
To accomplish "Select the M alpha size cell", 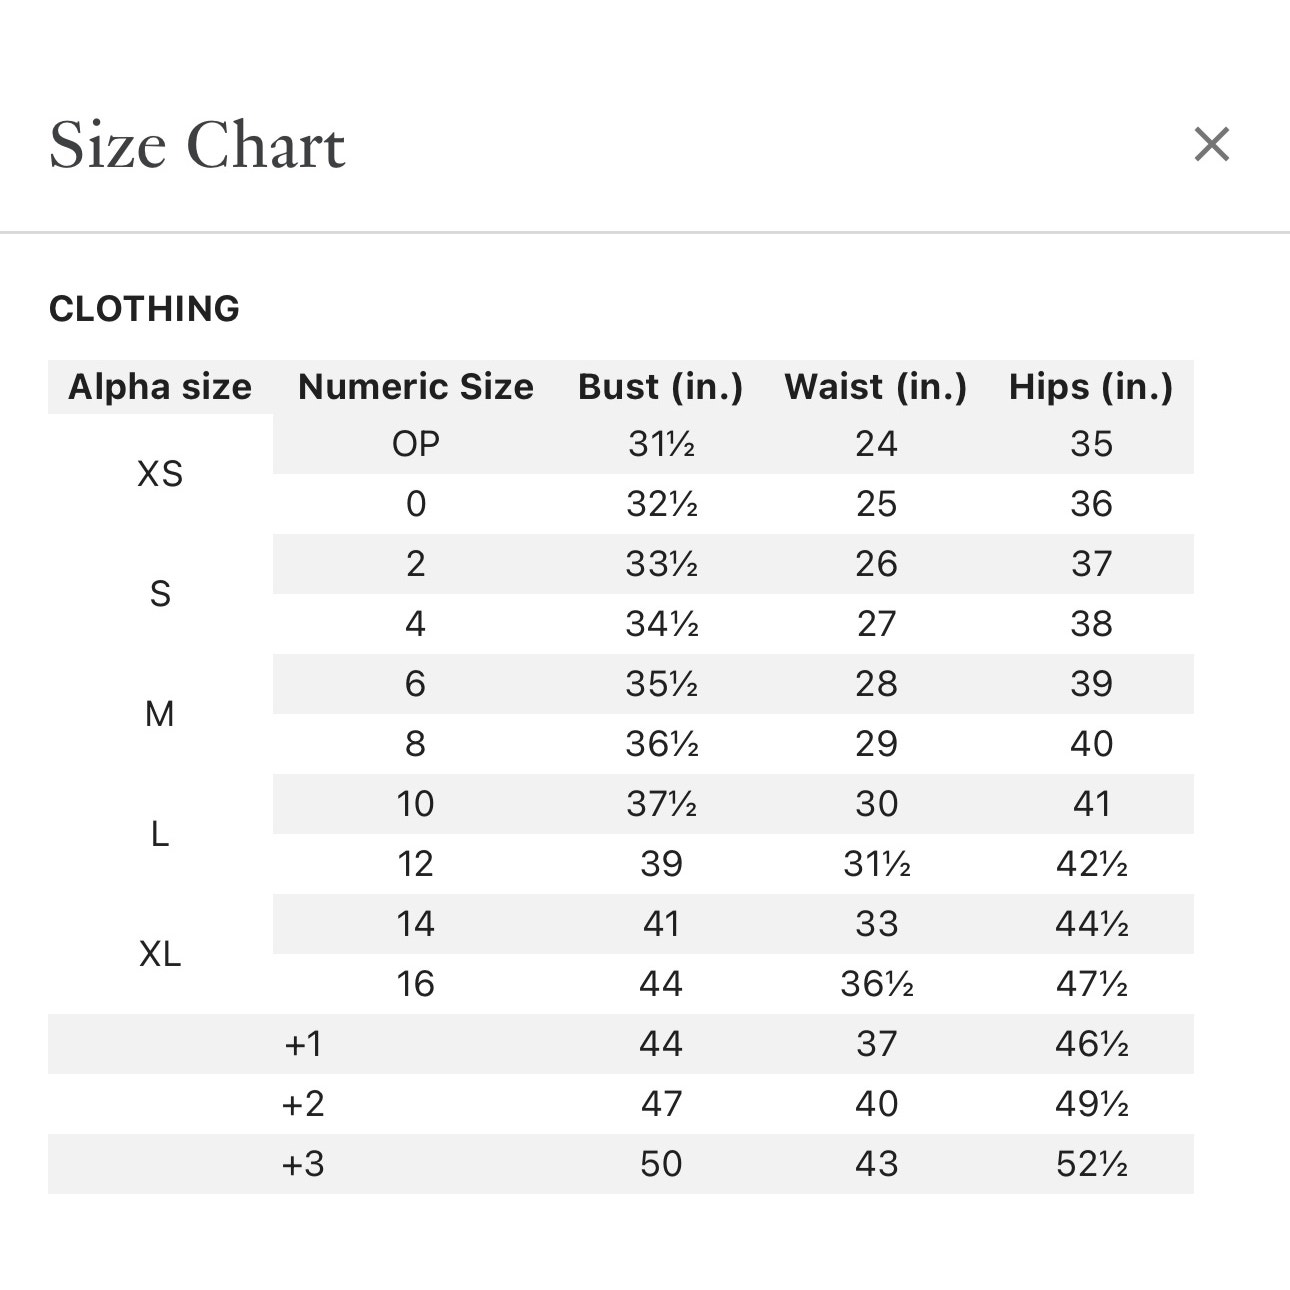I will point(160,714).
